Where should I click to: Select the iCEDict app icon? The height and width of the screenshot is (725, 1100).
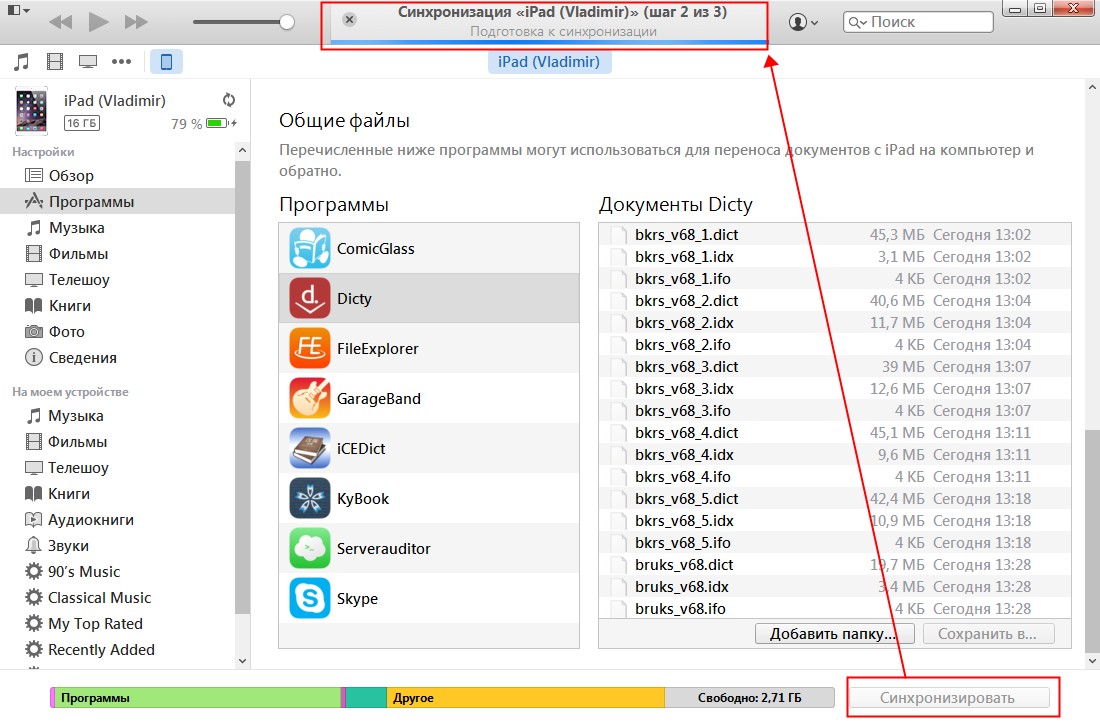pyautogui.click(x=309, y=448)
